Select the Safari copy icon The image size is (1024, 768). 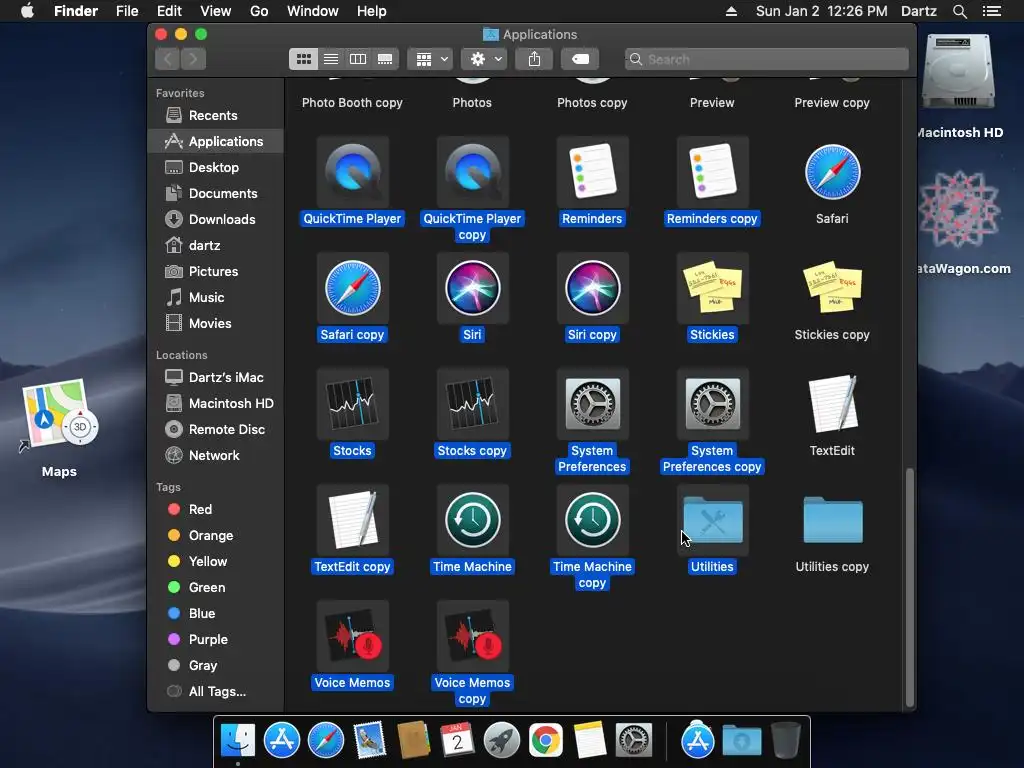click(x=353, y=288)
